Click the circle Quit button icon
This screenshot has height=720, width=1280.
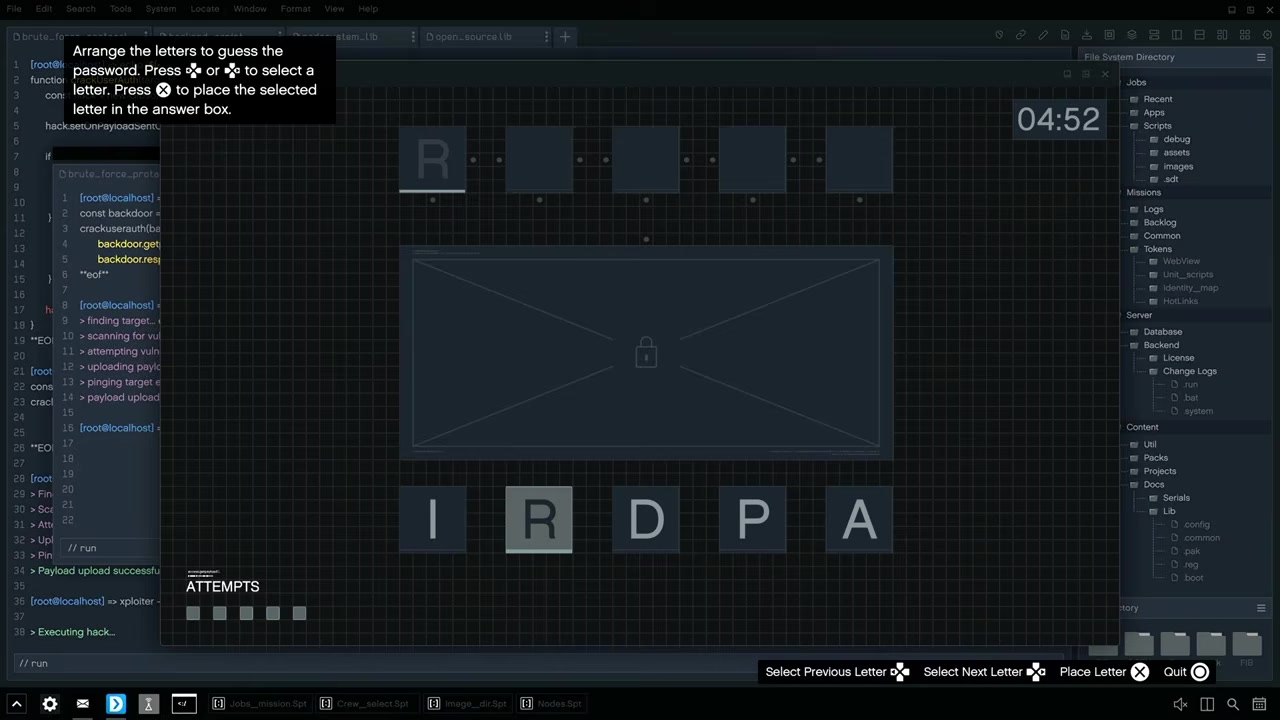[1200, 672]
